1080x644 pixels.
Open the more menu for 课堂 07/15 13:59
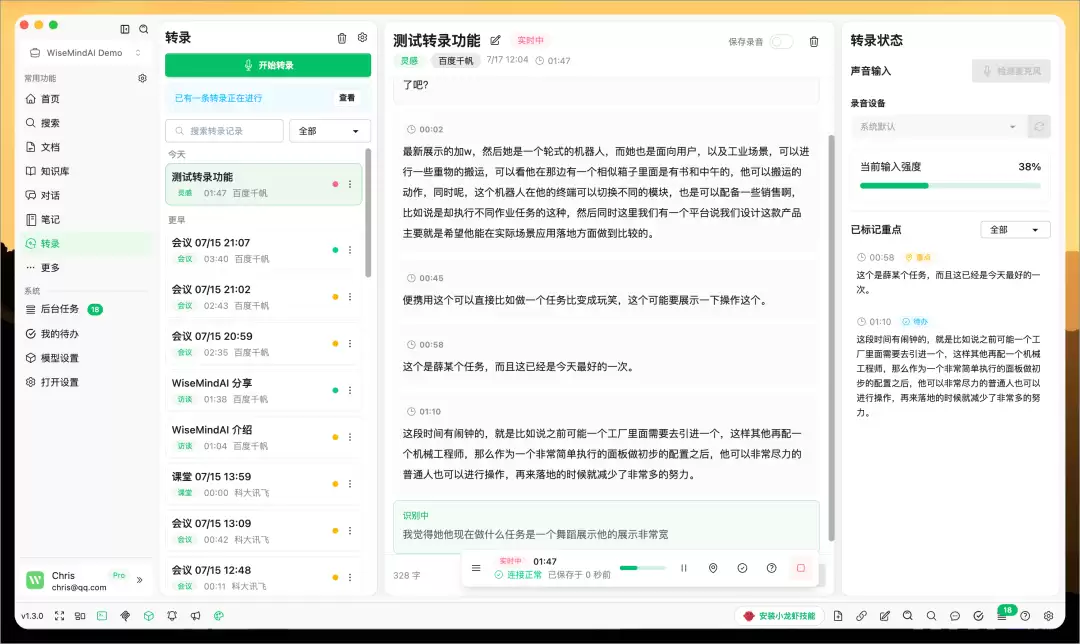(x=350, y=484)
